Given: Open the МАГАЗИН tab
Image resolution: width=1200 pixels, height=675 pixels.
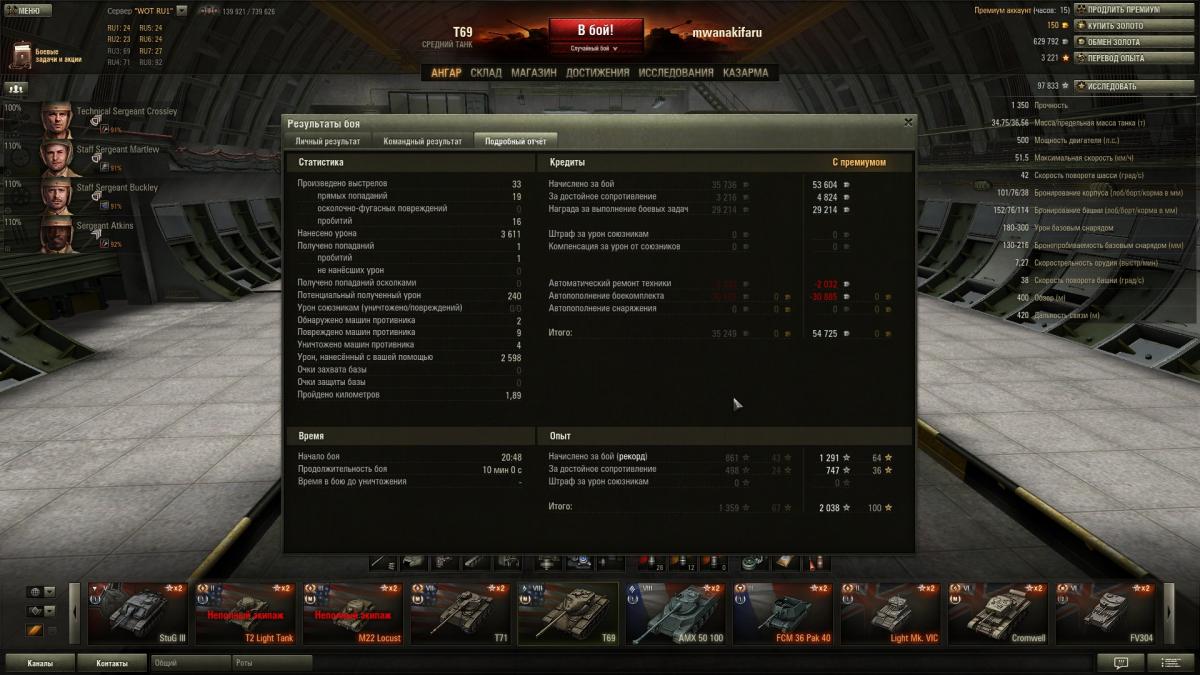Looking at the screenshot, I should tap(534, 73).
